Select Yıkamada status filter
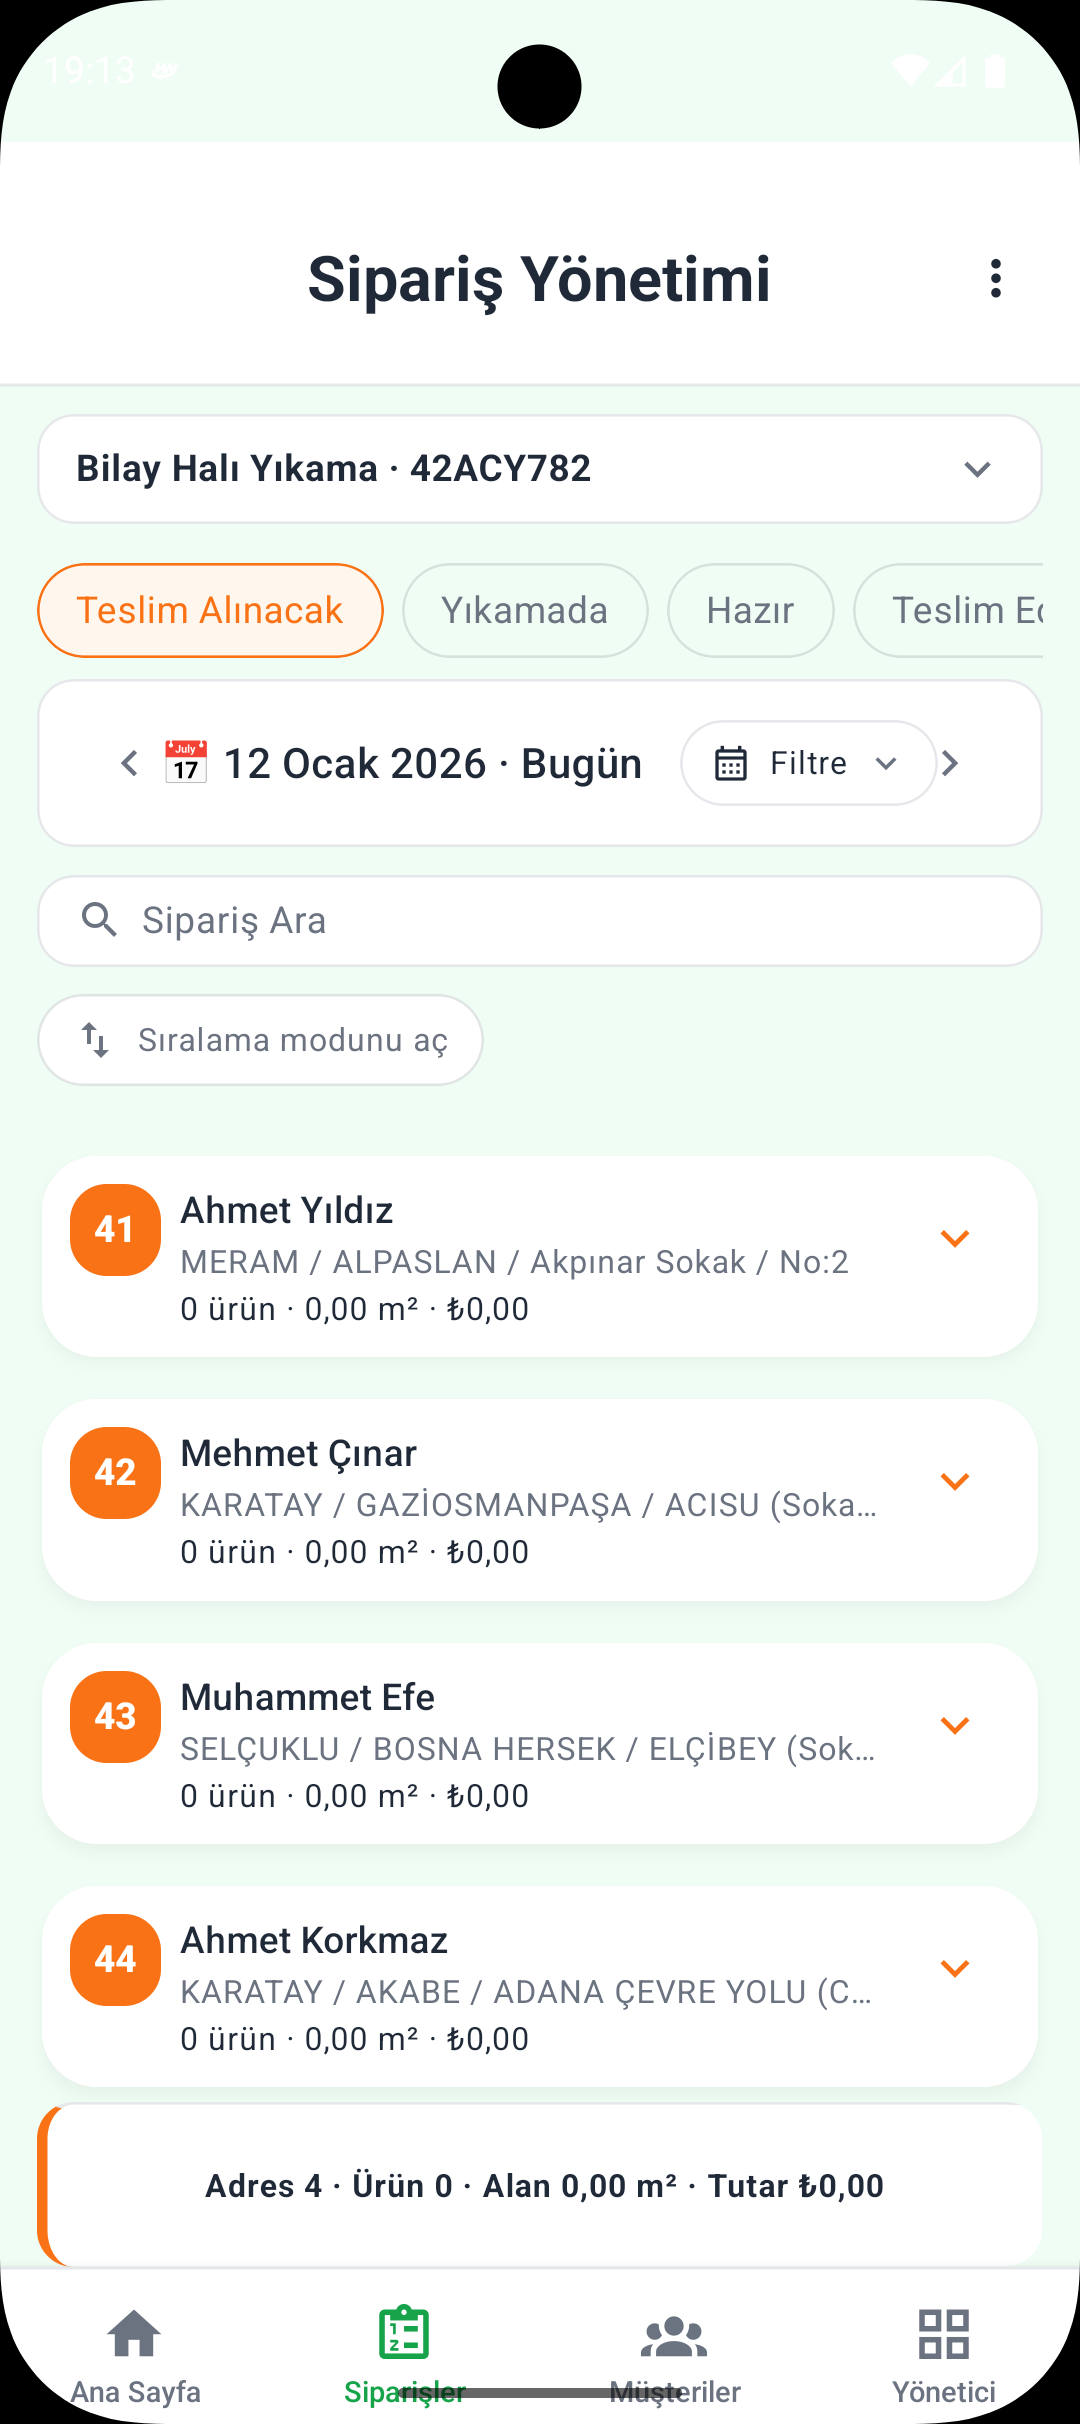 [x=525, y=611]
